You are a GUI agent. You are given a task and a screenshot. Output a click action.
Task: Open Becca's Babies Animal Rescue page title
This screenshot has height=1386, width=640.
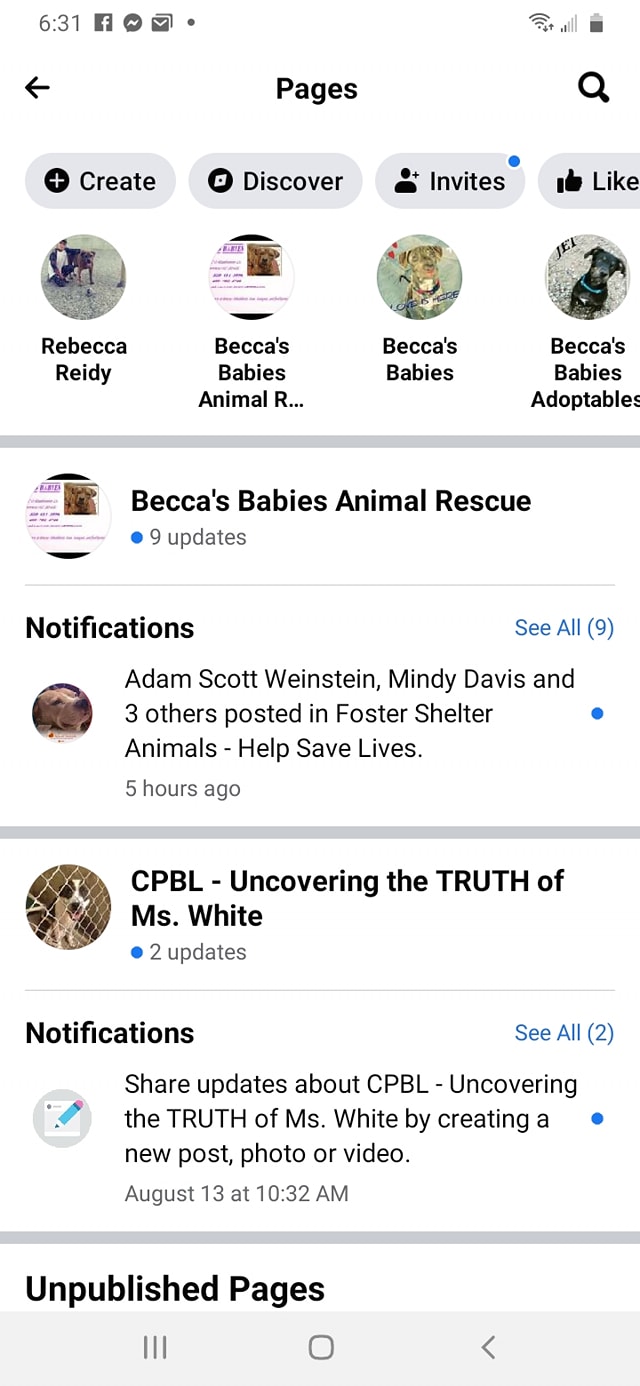[331, 501]
